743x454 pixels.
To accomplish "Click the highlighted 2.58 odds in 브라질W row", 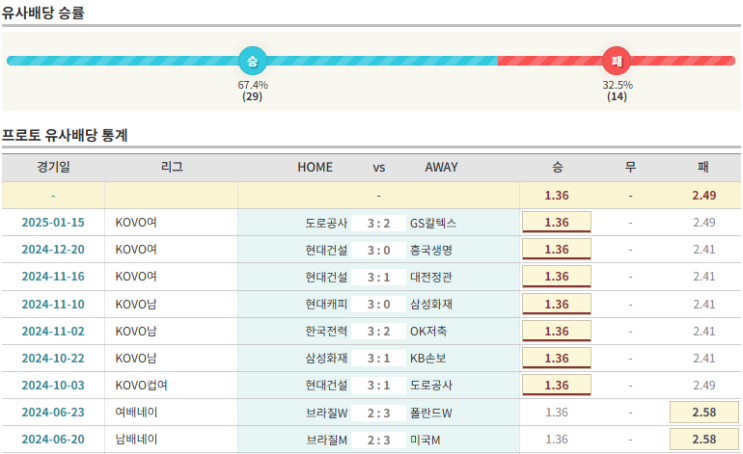I will click(704, 412).
